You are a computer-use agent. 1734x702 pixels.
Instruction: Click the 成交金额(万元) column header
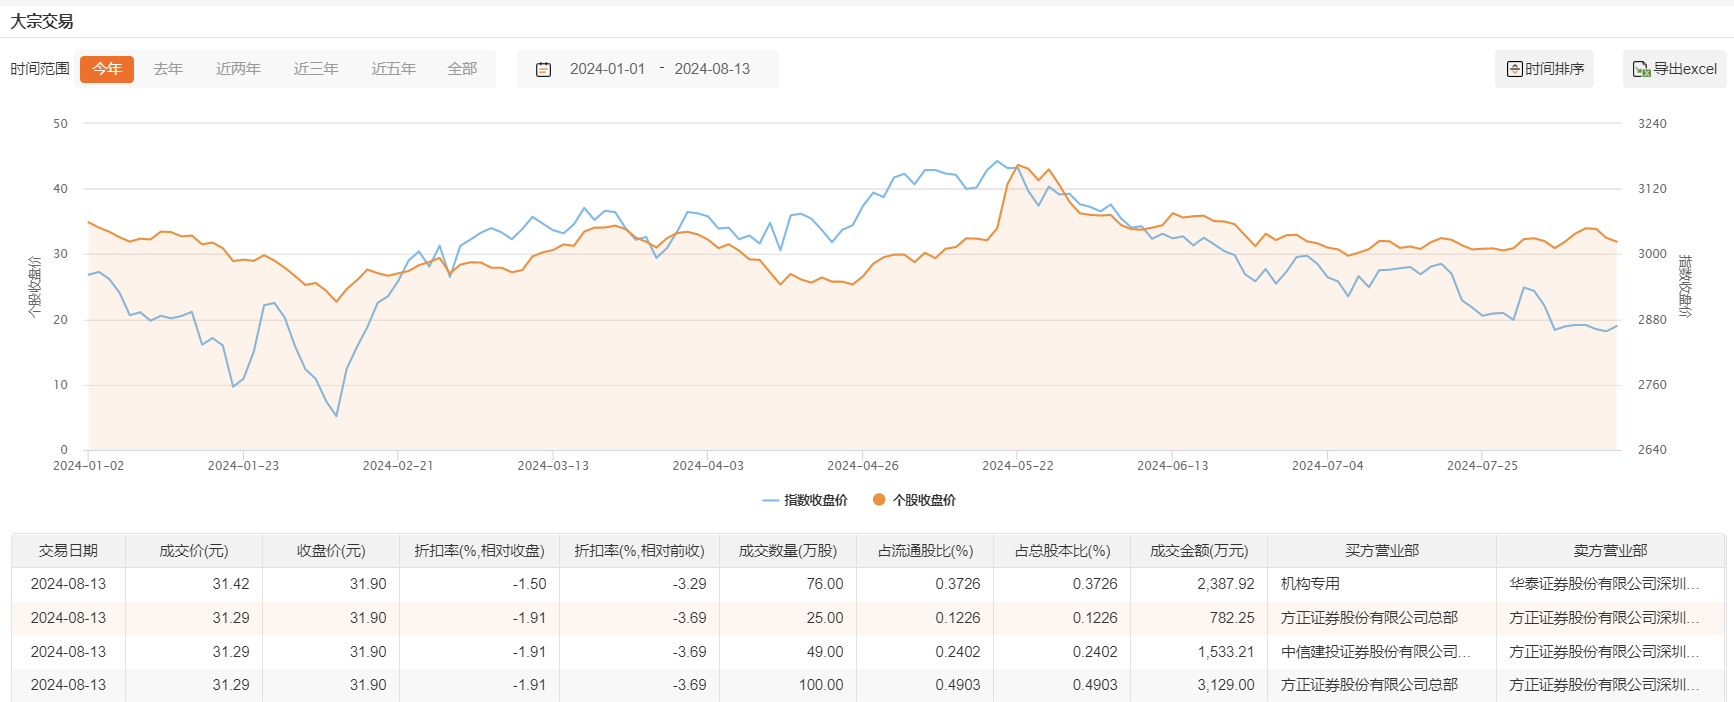coord(1199,551)
